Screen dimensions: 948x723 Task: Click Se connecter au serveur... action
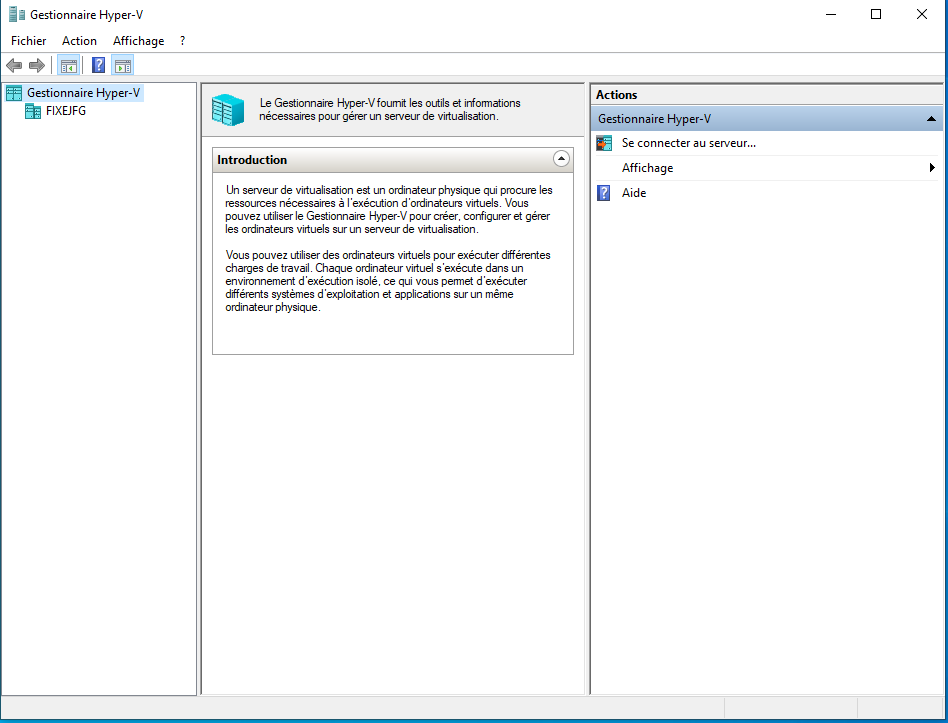[x=689, y=143]
